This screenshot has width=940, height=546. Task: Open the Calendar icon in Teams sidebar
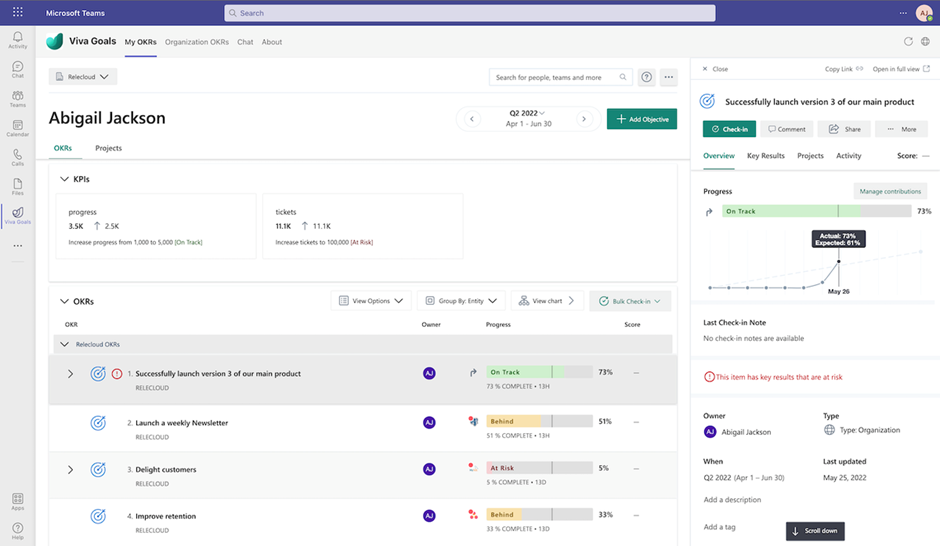[17, 127]
